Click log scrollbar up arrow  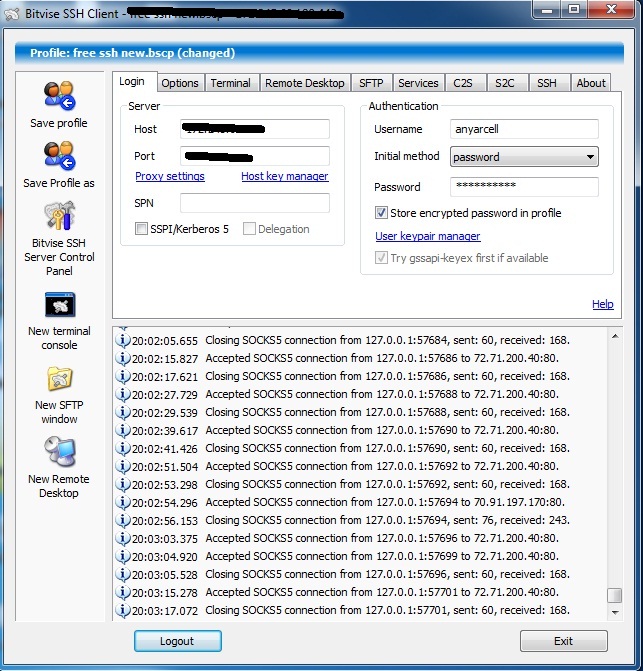(x=615, y=336)
